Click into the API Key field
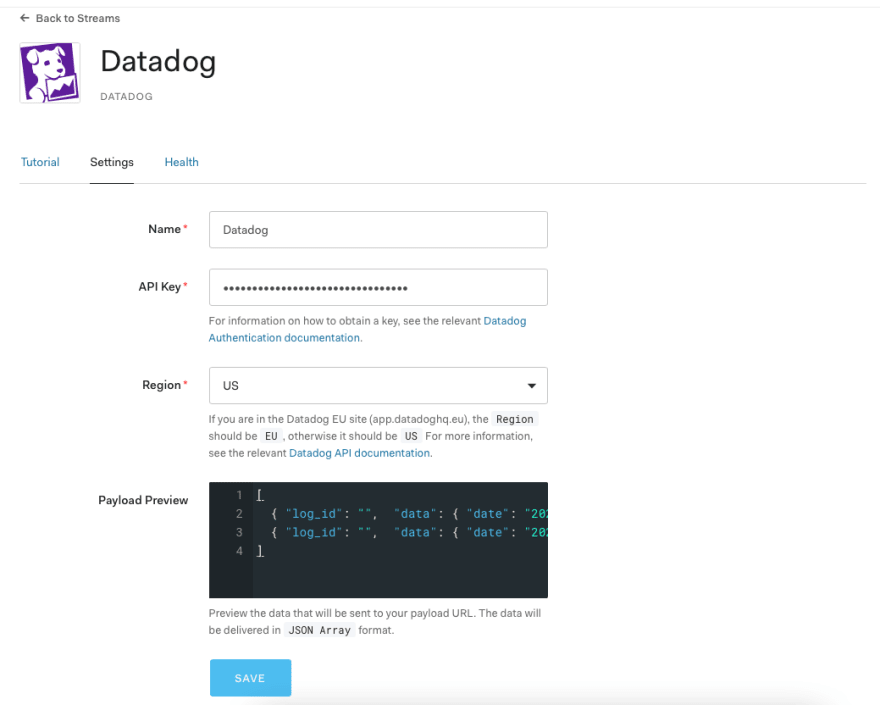880x705 pixels. (x=378, y=287)
